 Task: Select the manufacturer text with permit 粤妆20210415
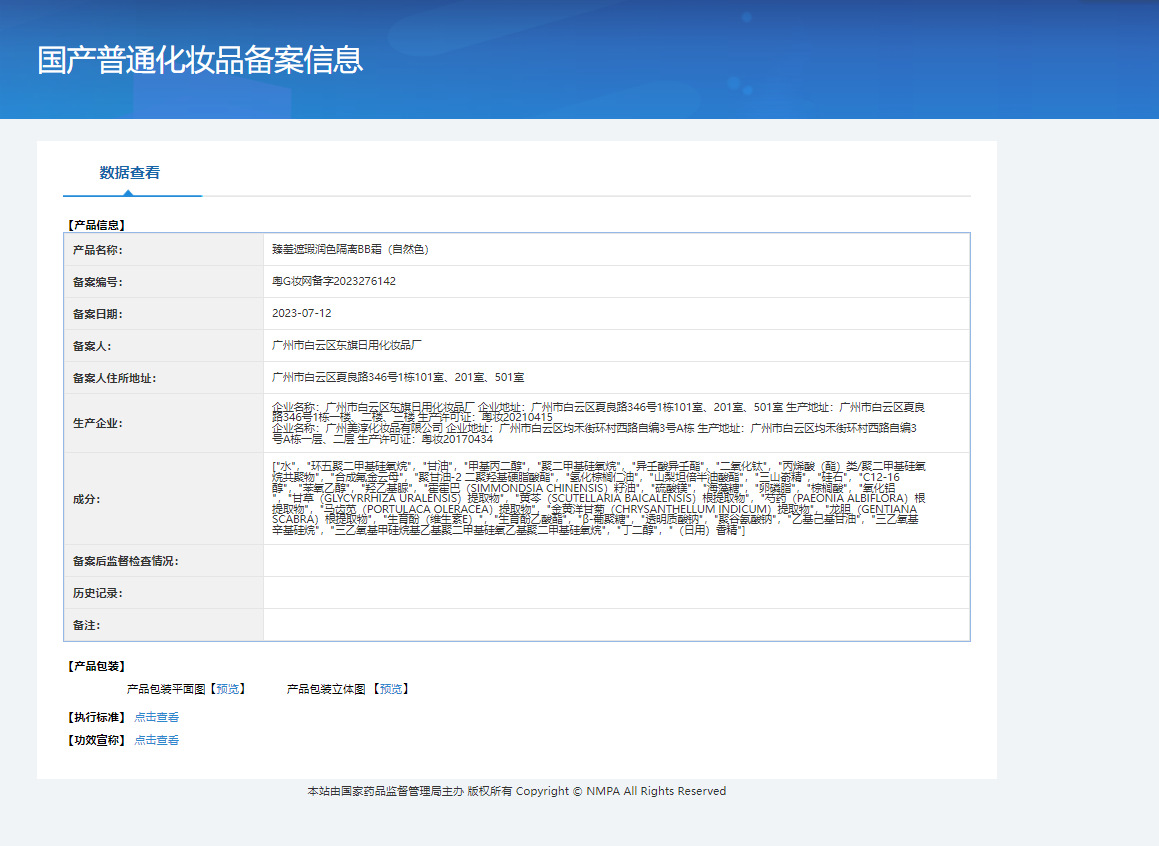pos(598,412)
